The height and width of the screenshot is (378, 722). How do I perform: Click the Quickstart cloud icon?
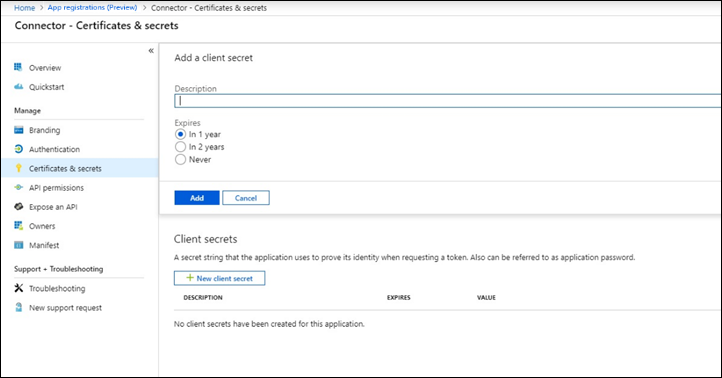point(18,87)
